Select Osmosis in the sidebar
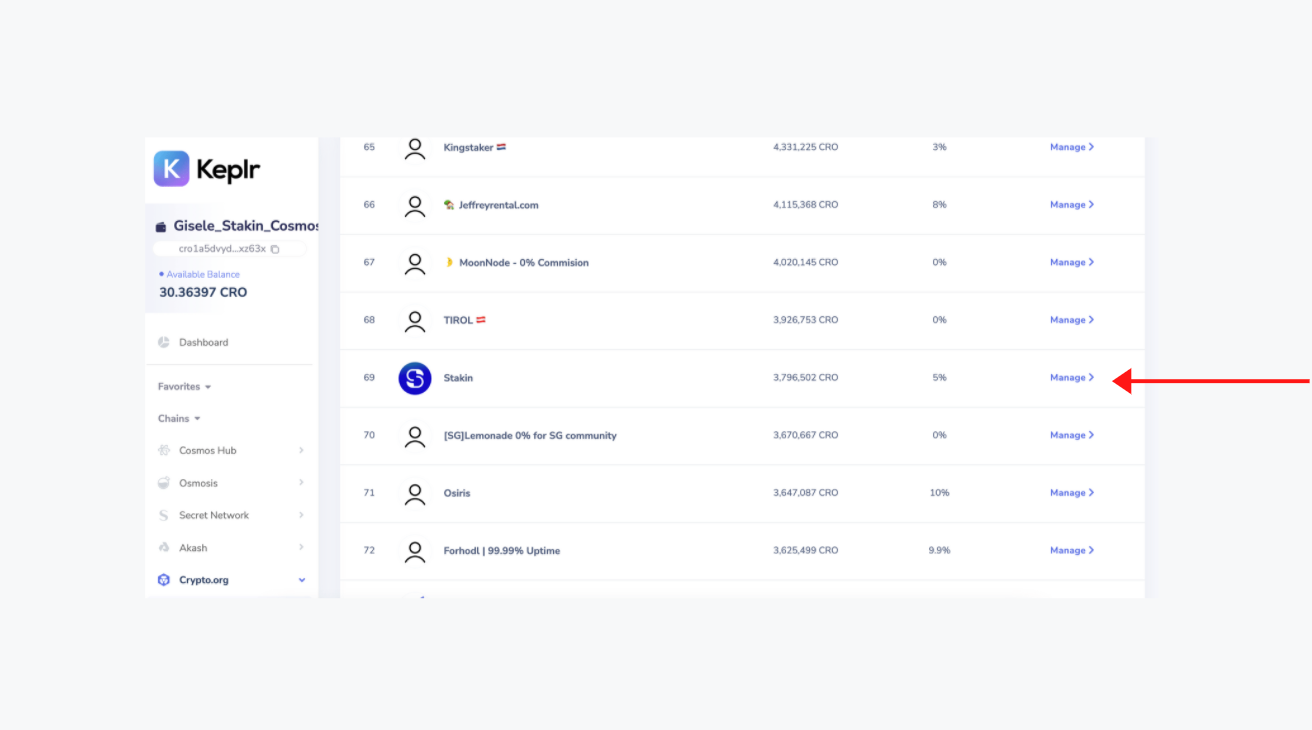Viewport: 1312px width, 730px height. pos(198,483)
